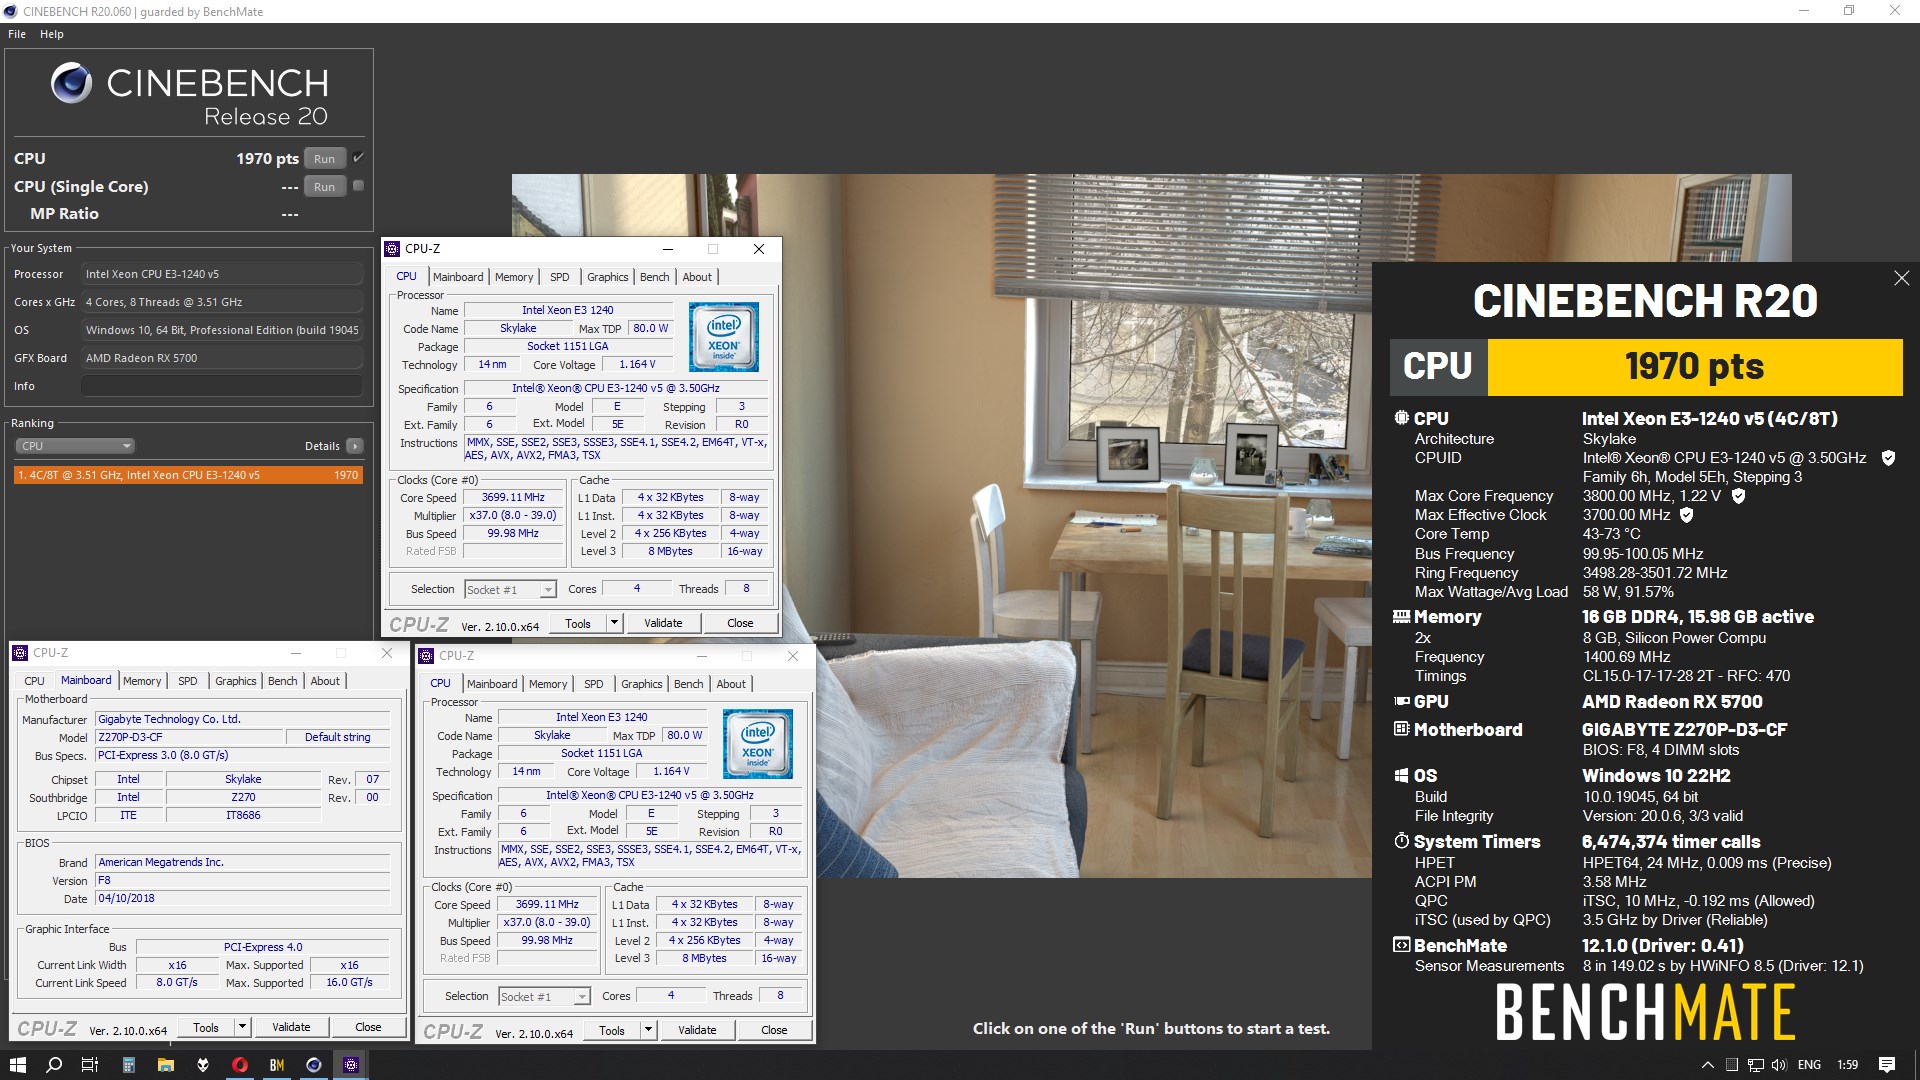Switch to BenchMate BM taskbar icon
1920x1080 pixels.
[277, 1065]
